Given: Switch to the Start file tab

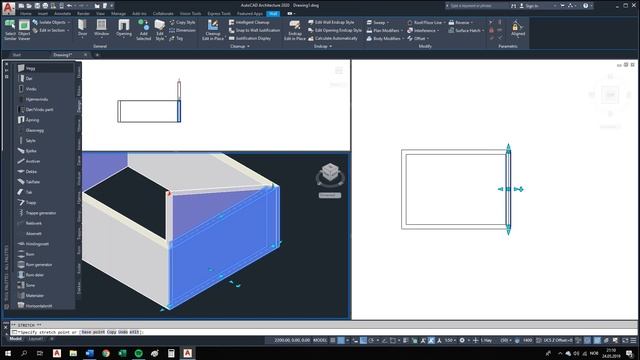Looking at the screenshot, I should pos(17,55).
